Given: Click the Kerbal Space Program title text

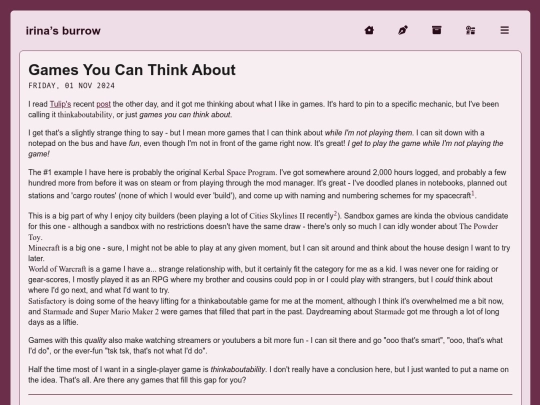Looking at the screenshot, I should point(239,172).
